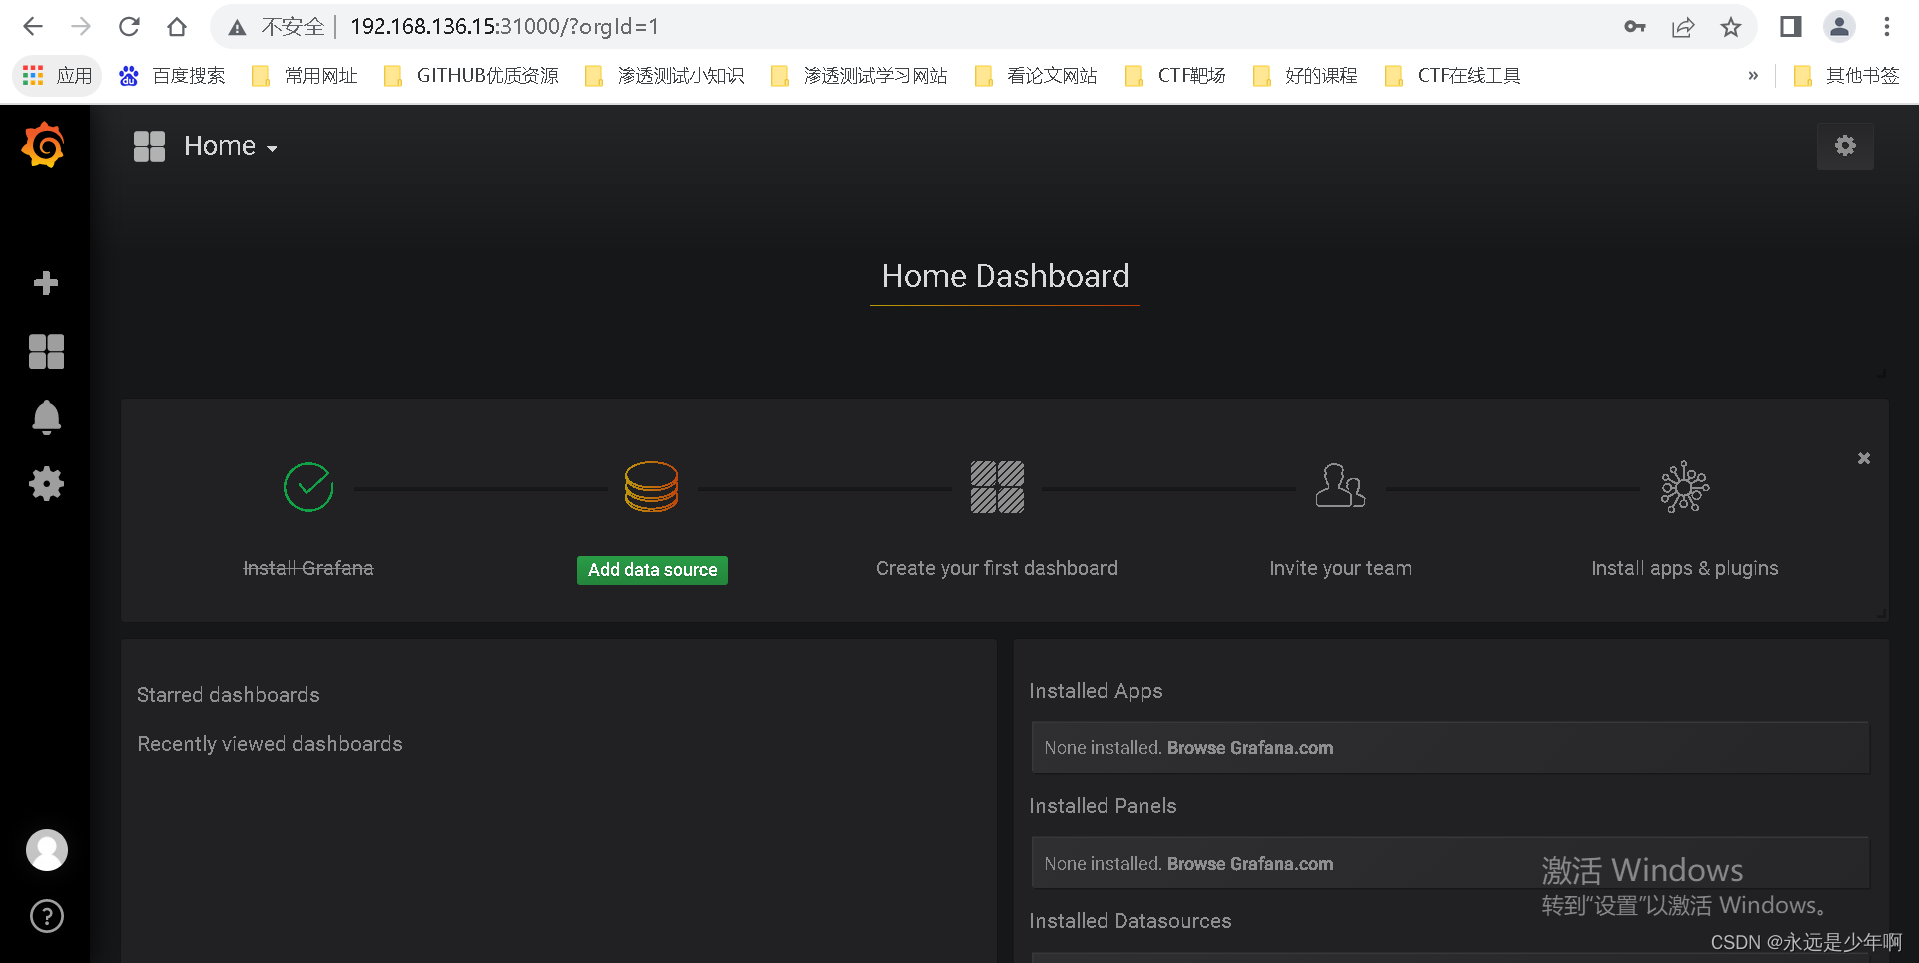
Task: Click the Install Grafana completed step
Action: (x=308, y=568)
